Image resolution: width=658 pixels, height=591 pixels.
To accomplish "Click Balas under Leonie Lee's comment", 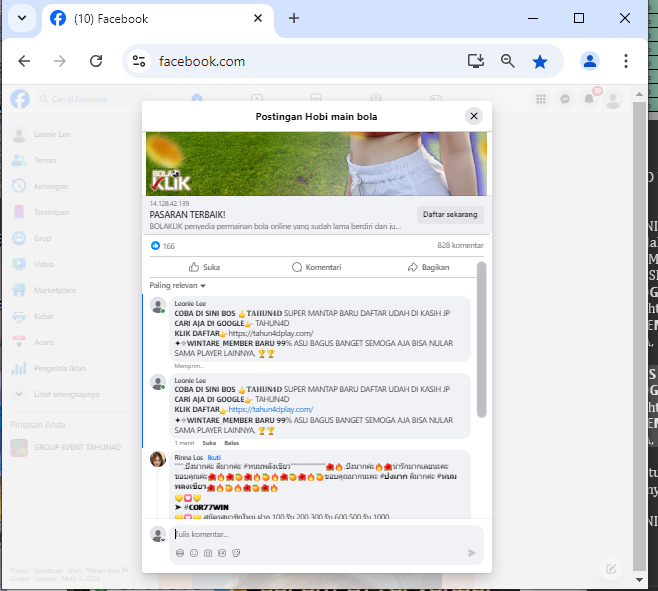I will click(x=231, y=443).
